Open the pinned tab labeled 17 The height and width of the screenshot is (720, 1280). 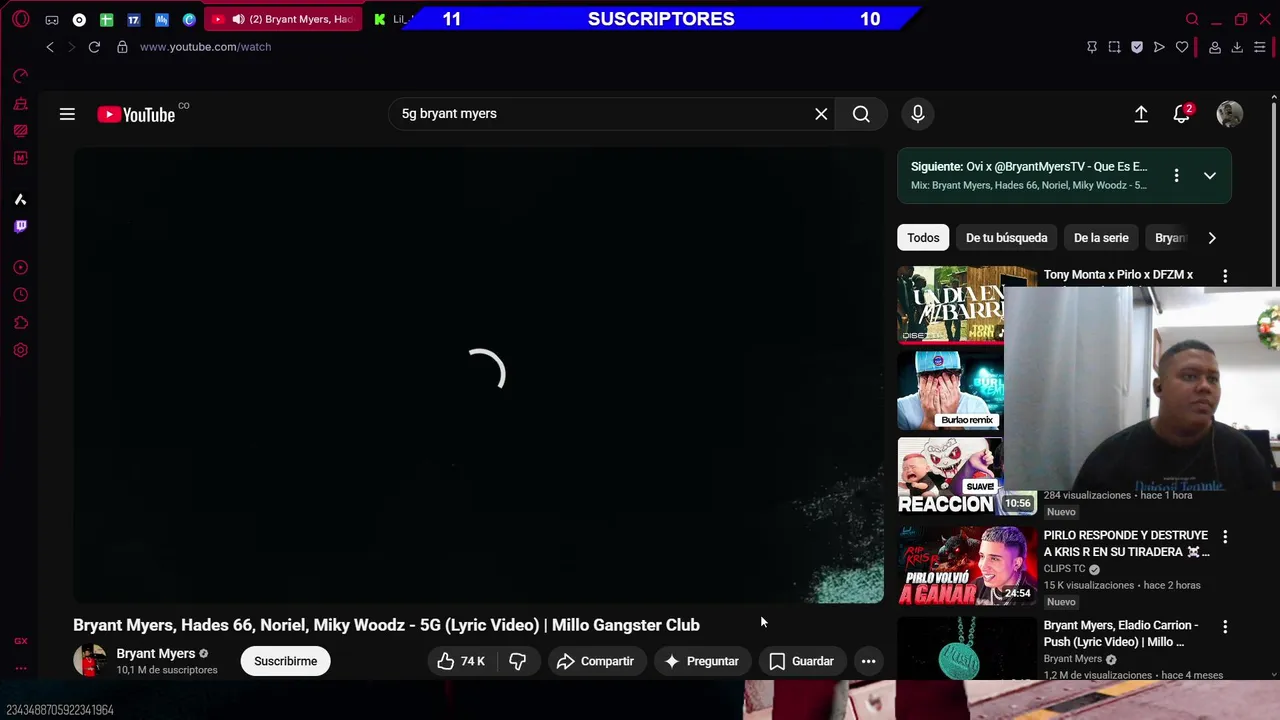pyautogui.click(x=133, y=19)
